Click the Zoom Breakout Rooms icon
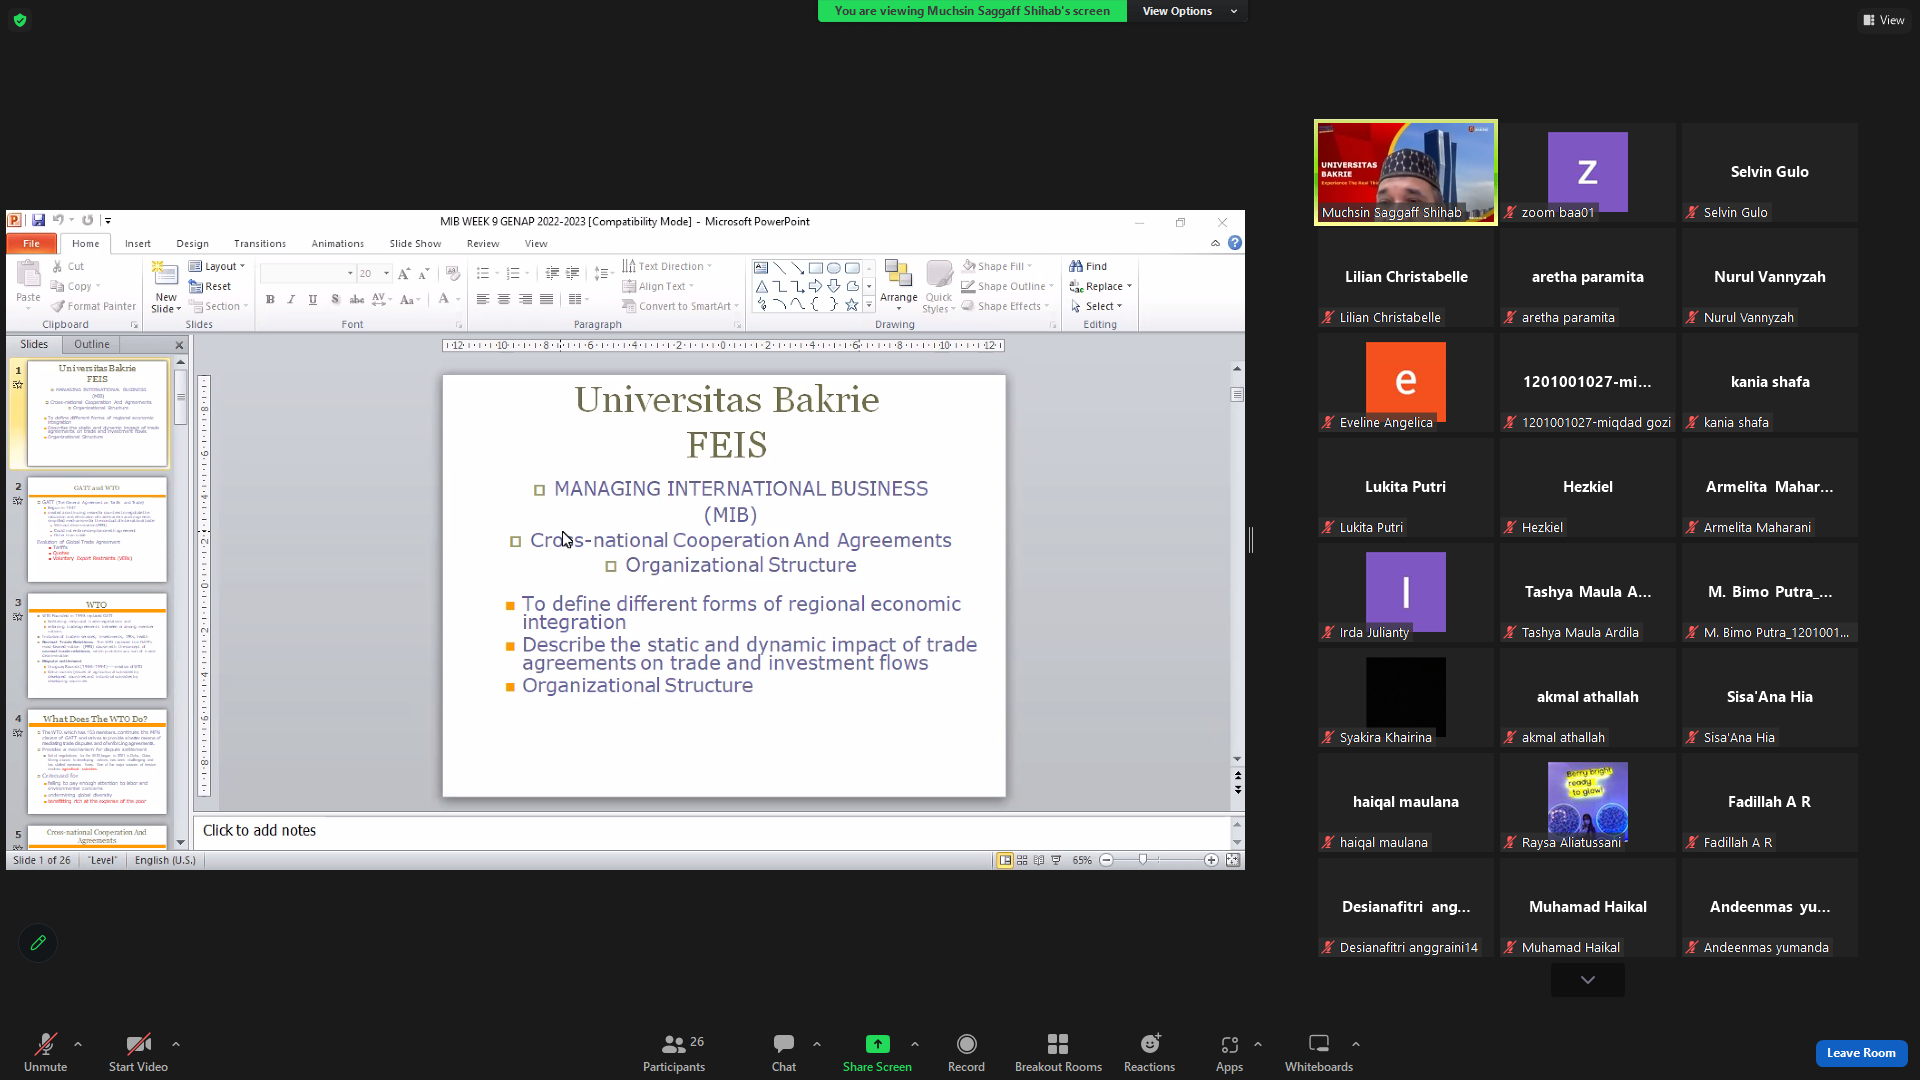Image resolution: width=1920 pixels, height=1080 pixels. (1058, 1053)
